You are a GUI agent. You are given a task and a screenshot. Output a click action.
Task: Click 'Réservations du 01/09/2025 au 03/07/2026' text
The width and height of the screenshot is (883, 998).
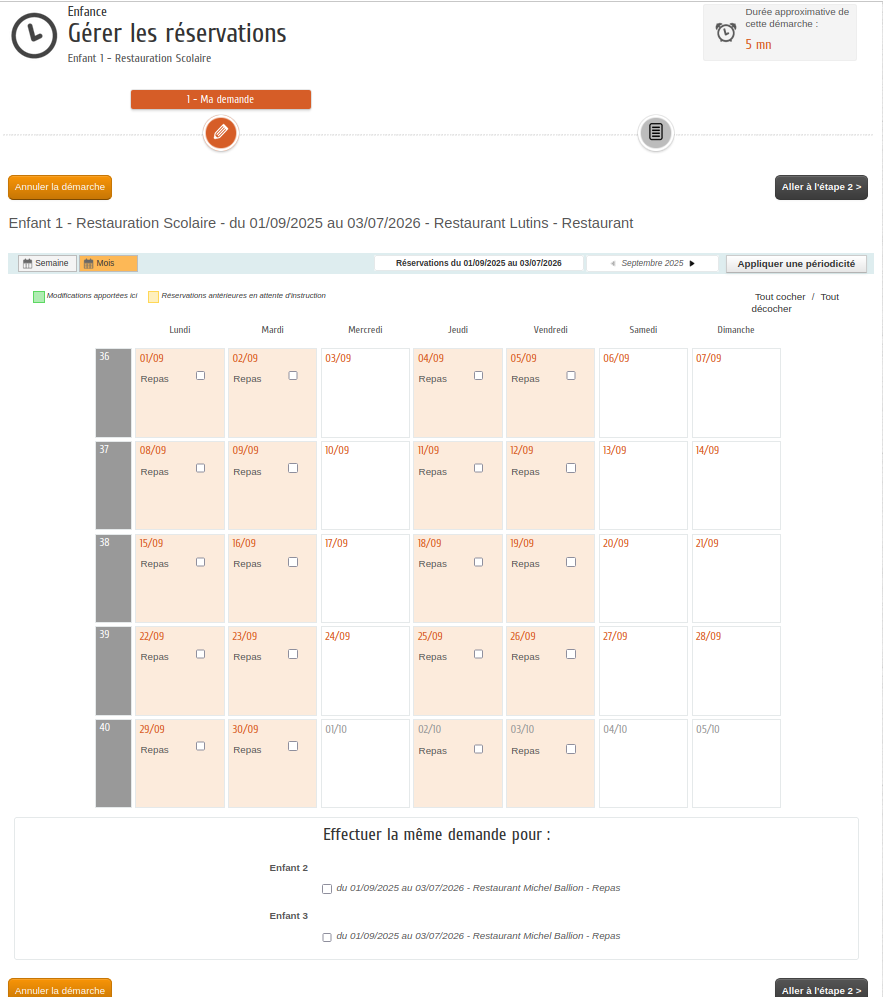click(x=479, y=263)
